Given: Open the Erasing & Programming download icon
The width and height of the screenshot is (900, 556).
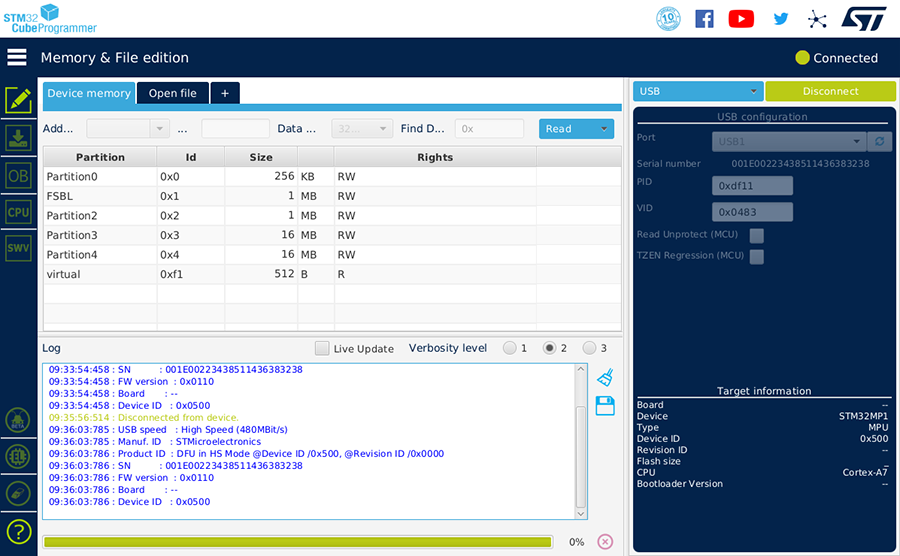Looking at the screenshot, I should [18, 138].
